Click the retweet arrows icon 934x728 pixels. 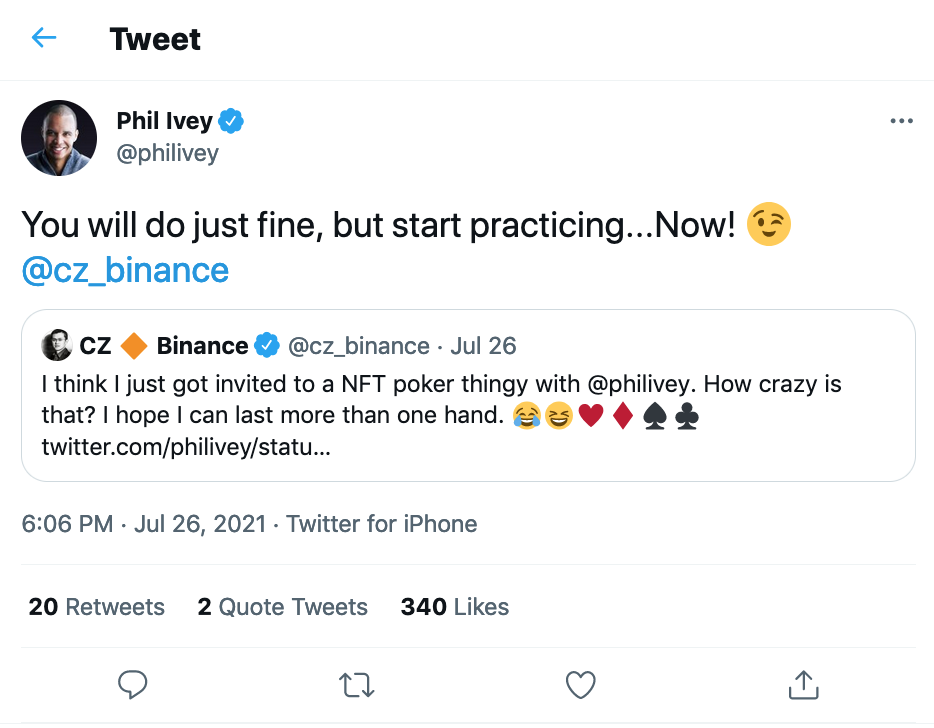(x=356, y=685)
